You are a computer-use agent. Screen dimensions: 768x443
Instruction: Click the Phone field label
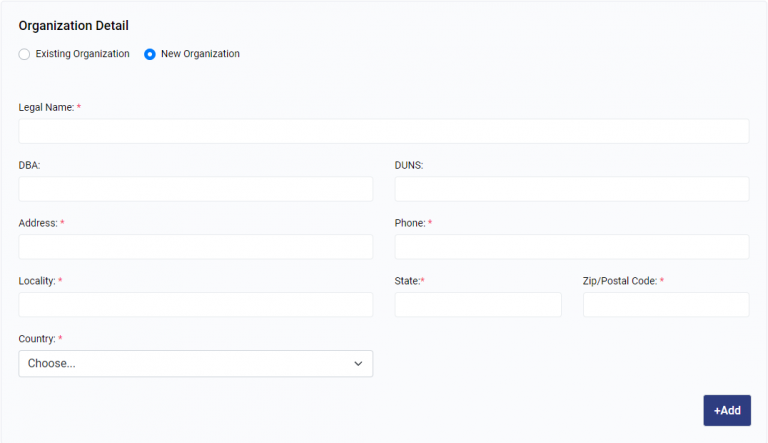coord(410,223)
